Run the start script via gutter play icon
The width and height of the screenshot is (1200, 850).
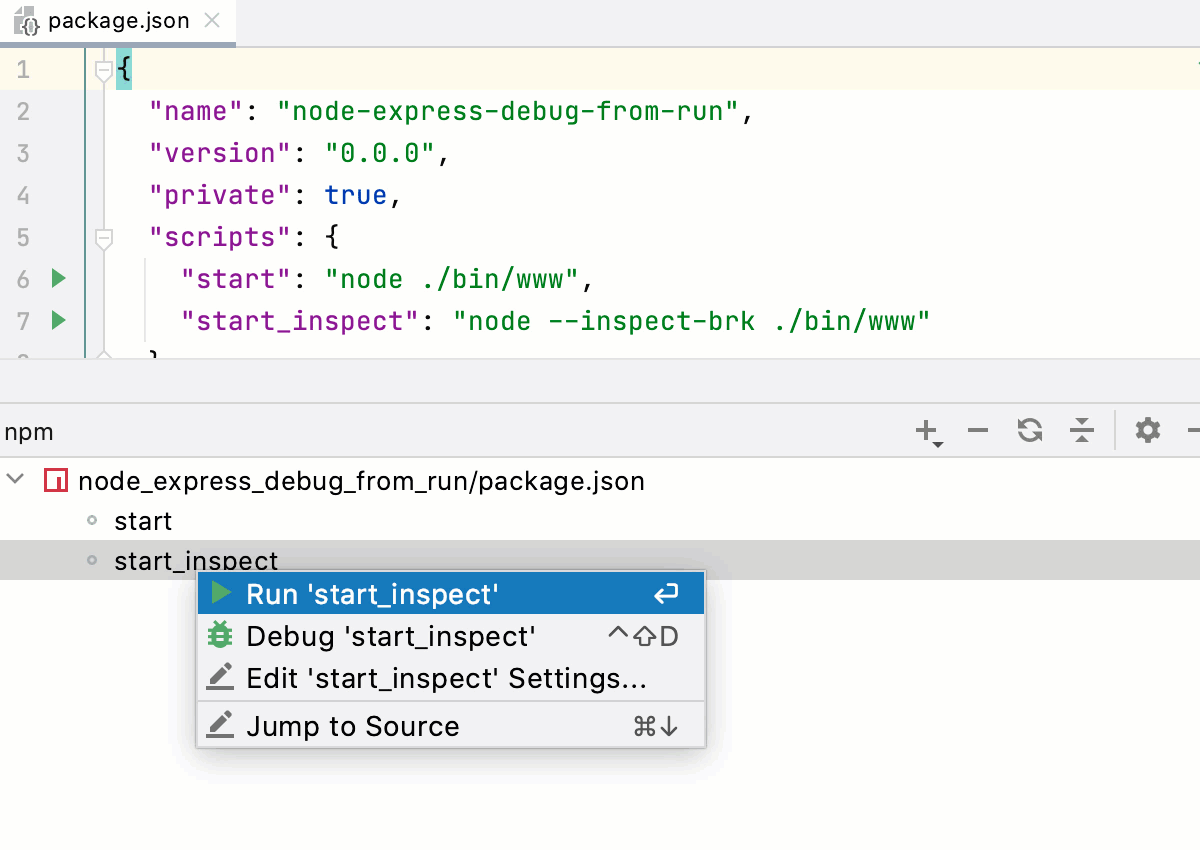pos(58,279)
